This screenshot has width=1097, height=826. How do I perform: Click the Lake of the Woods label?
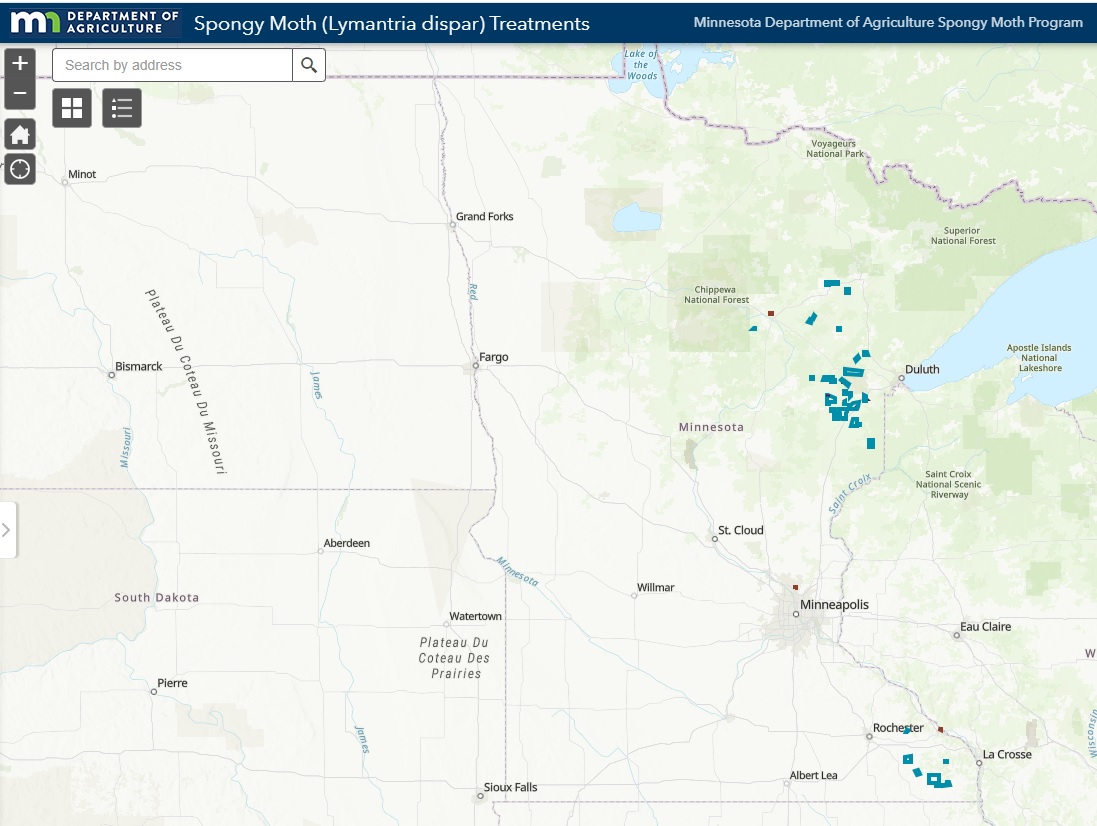click(641, 64)
